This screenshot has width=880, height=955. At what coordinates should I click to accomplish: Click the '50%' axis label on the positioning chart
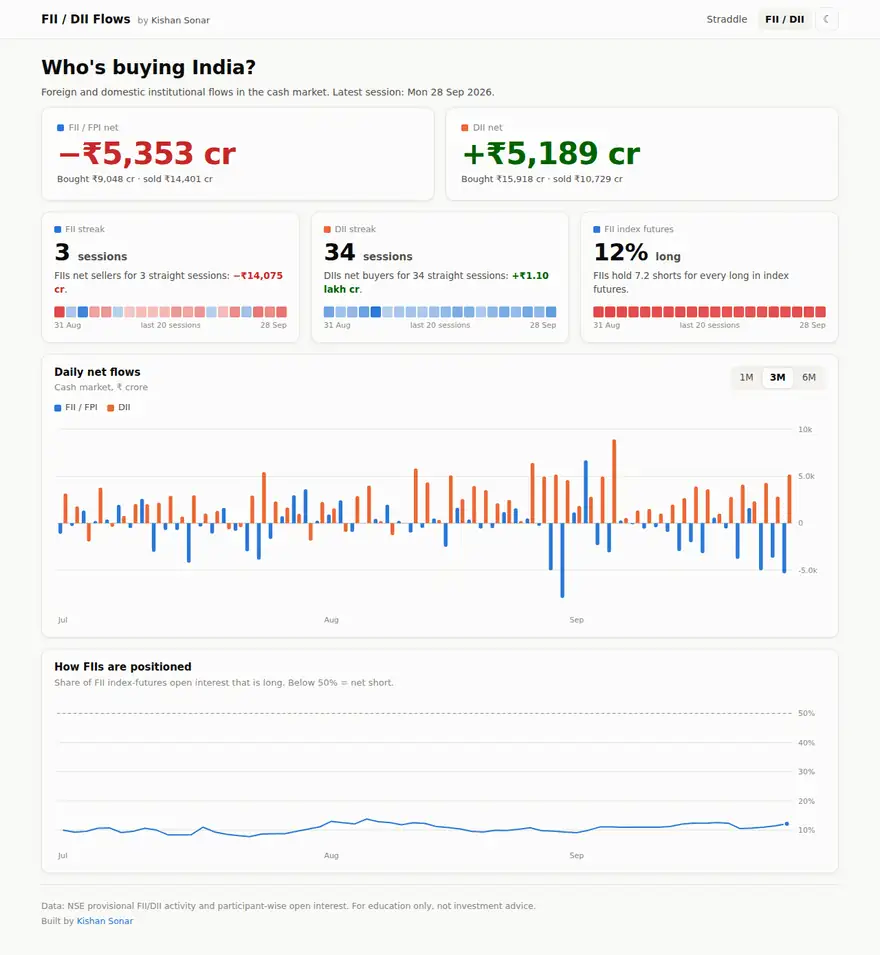[x=806, y=713]
